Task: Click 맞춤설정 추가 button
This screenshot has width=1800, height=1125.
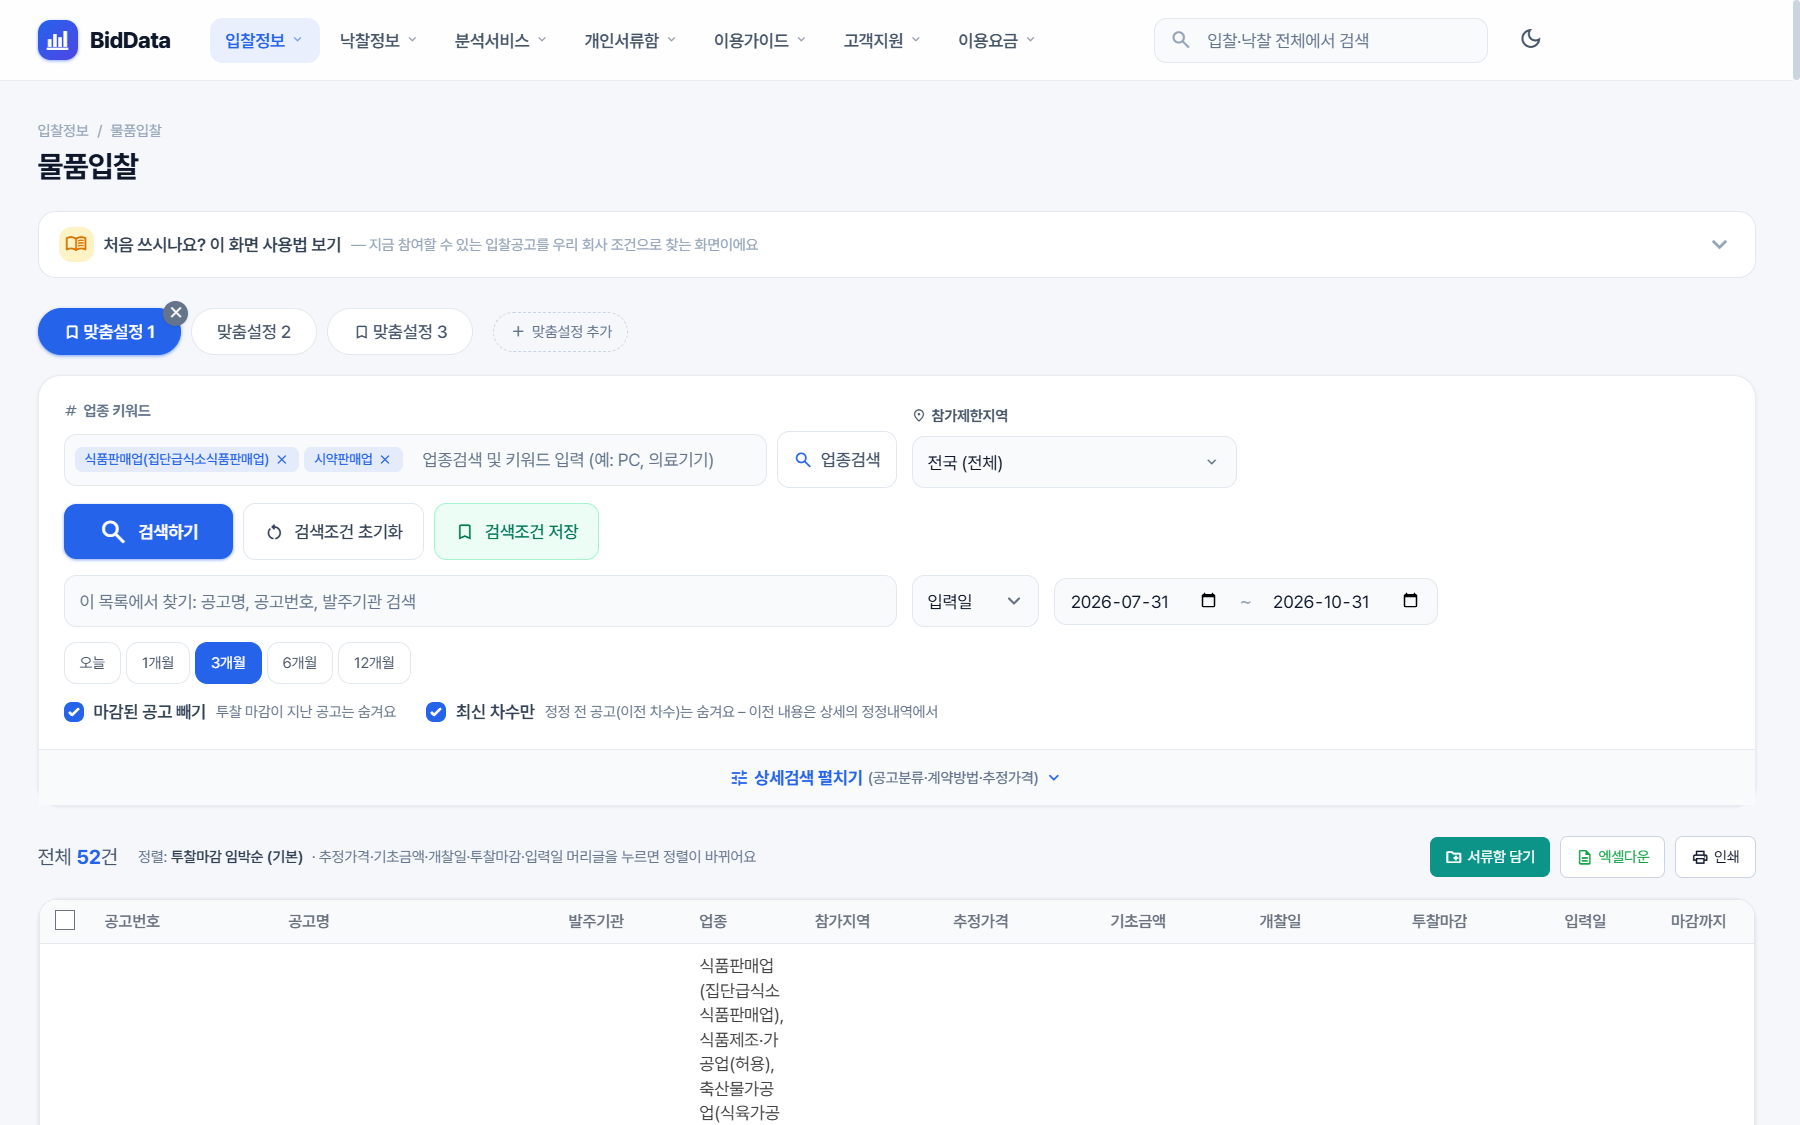Action: tap(560, 332)
